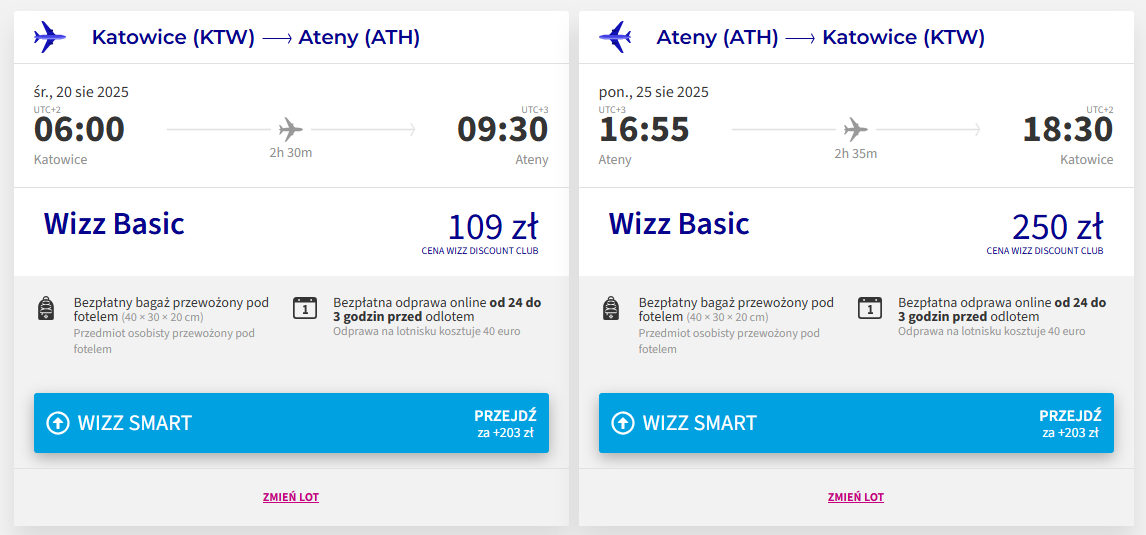The image size is (1146, 535).
Task: Click the return flight duration plane icon
Action: 856,129
